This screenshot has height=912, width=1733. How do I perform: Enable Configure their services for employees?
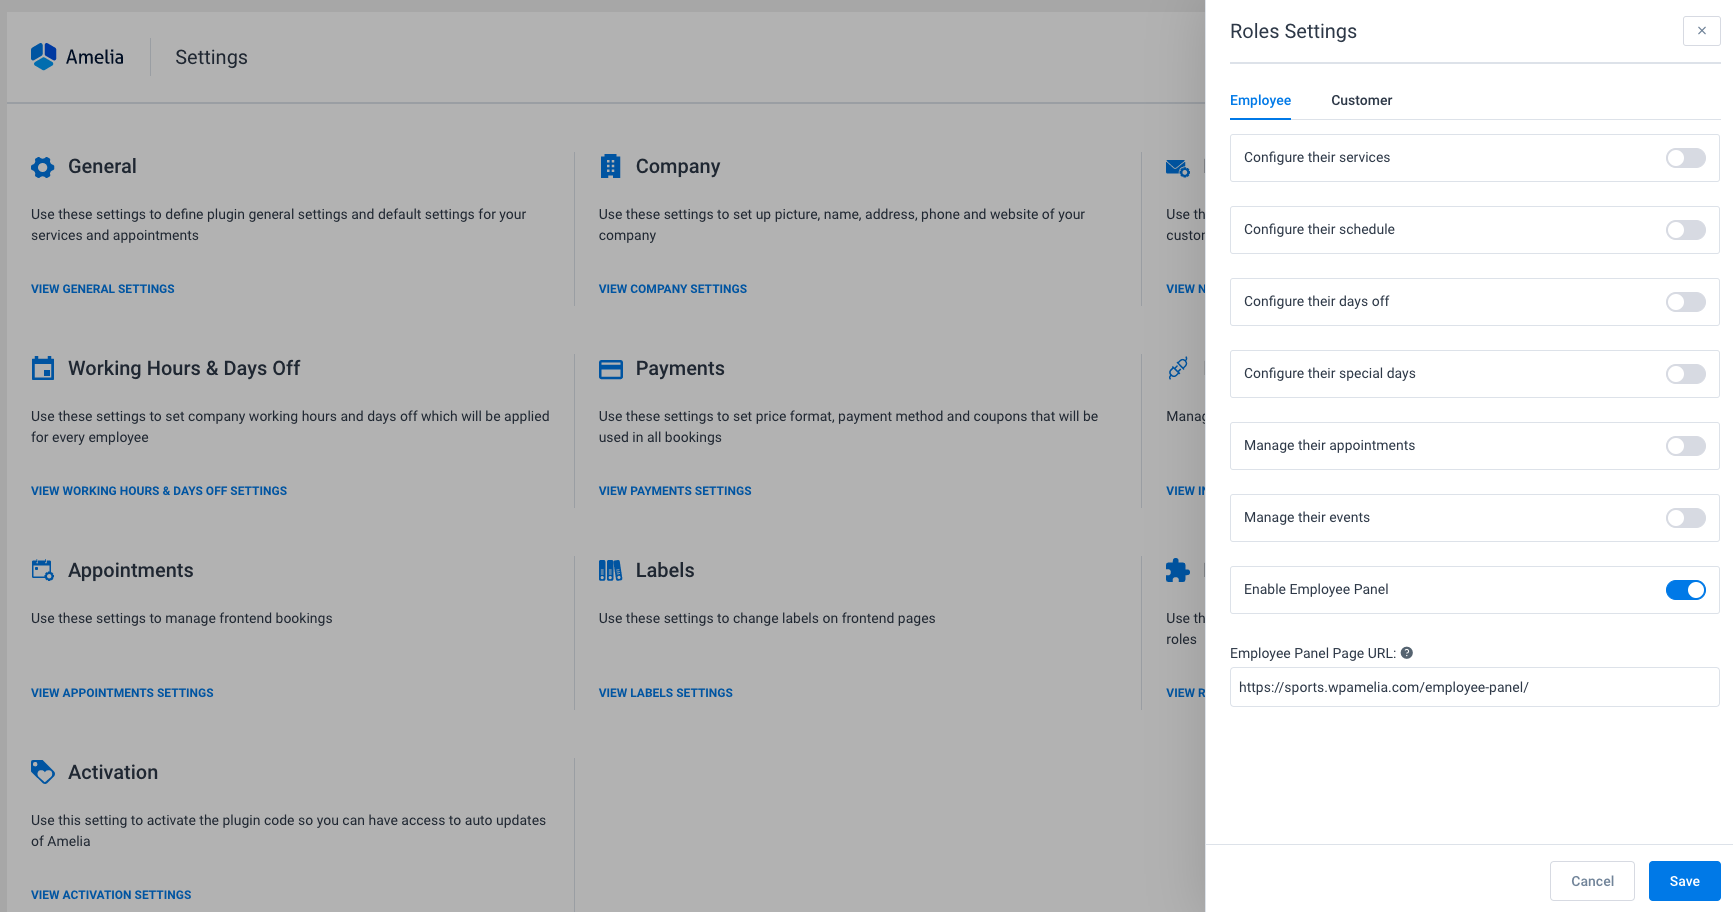(1685, 157)
